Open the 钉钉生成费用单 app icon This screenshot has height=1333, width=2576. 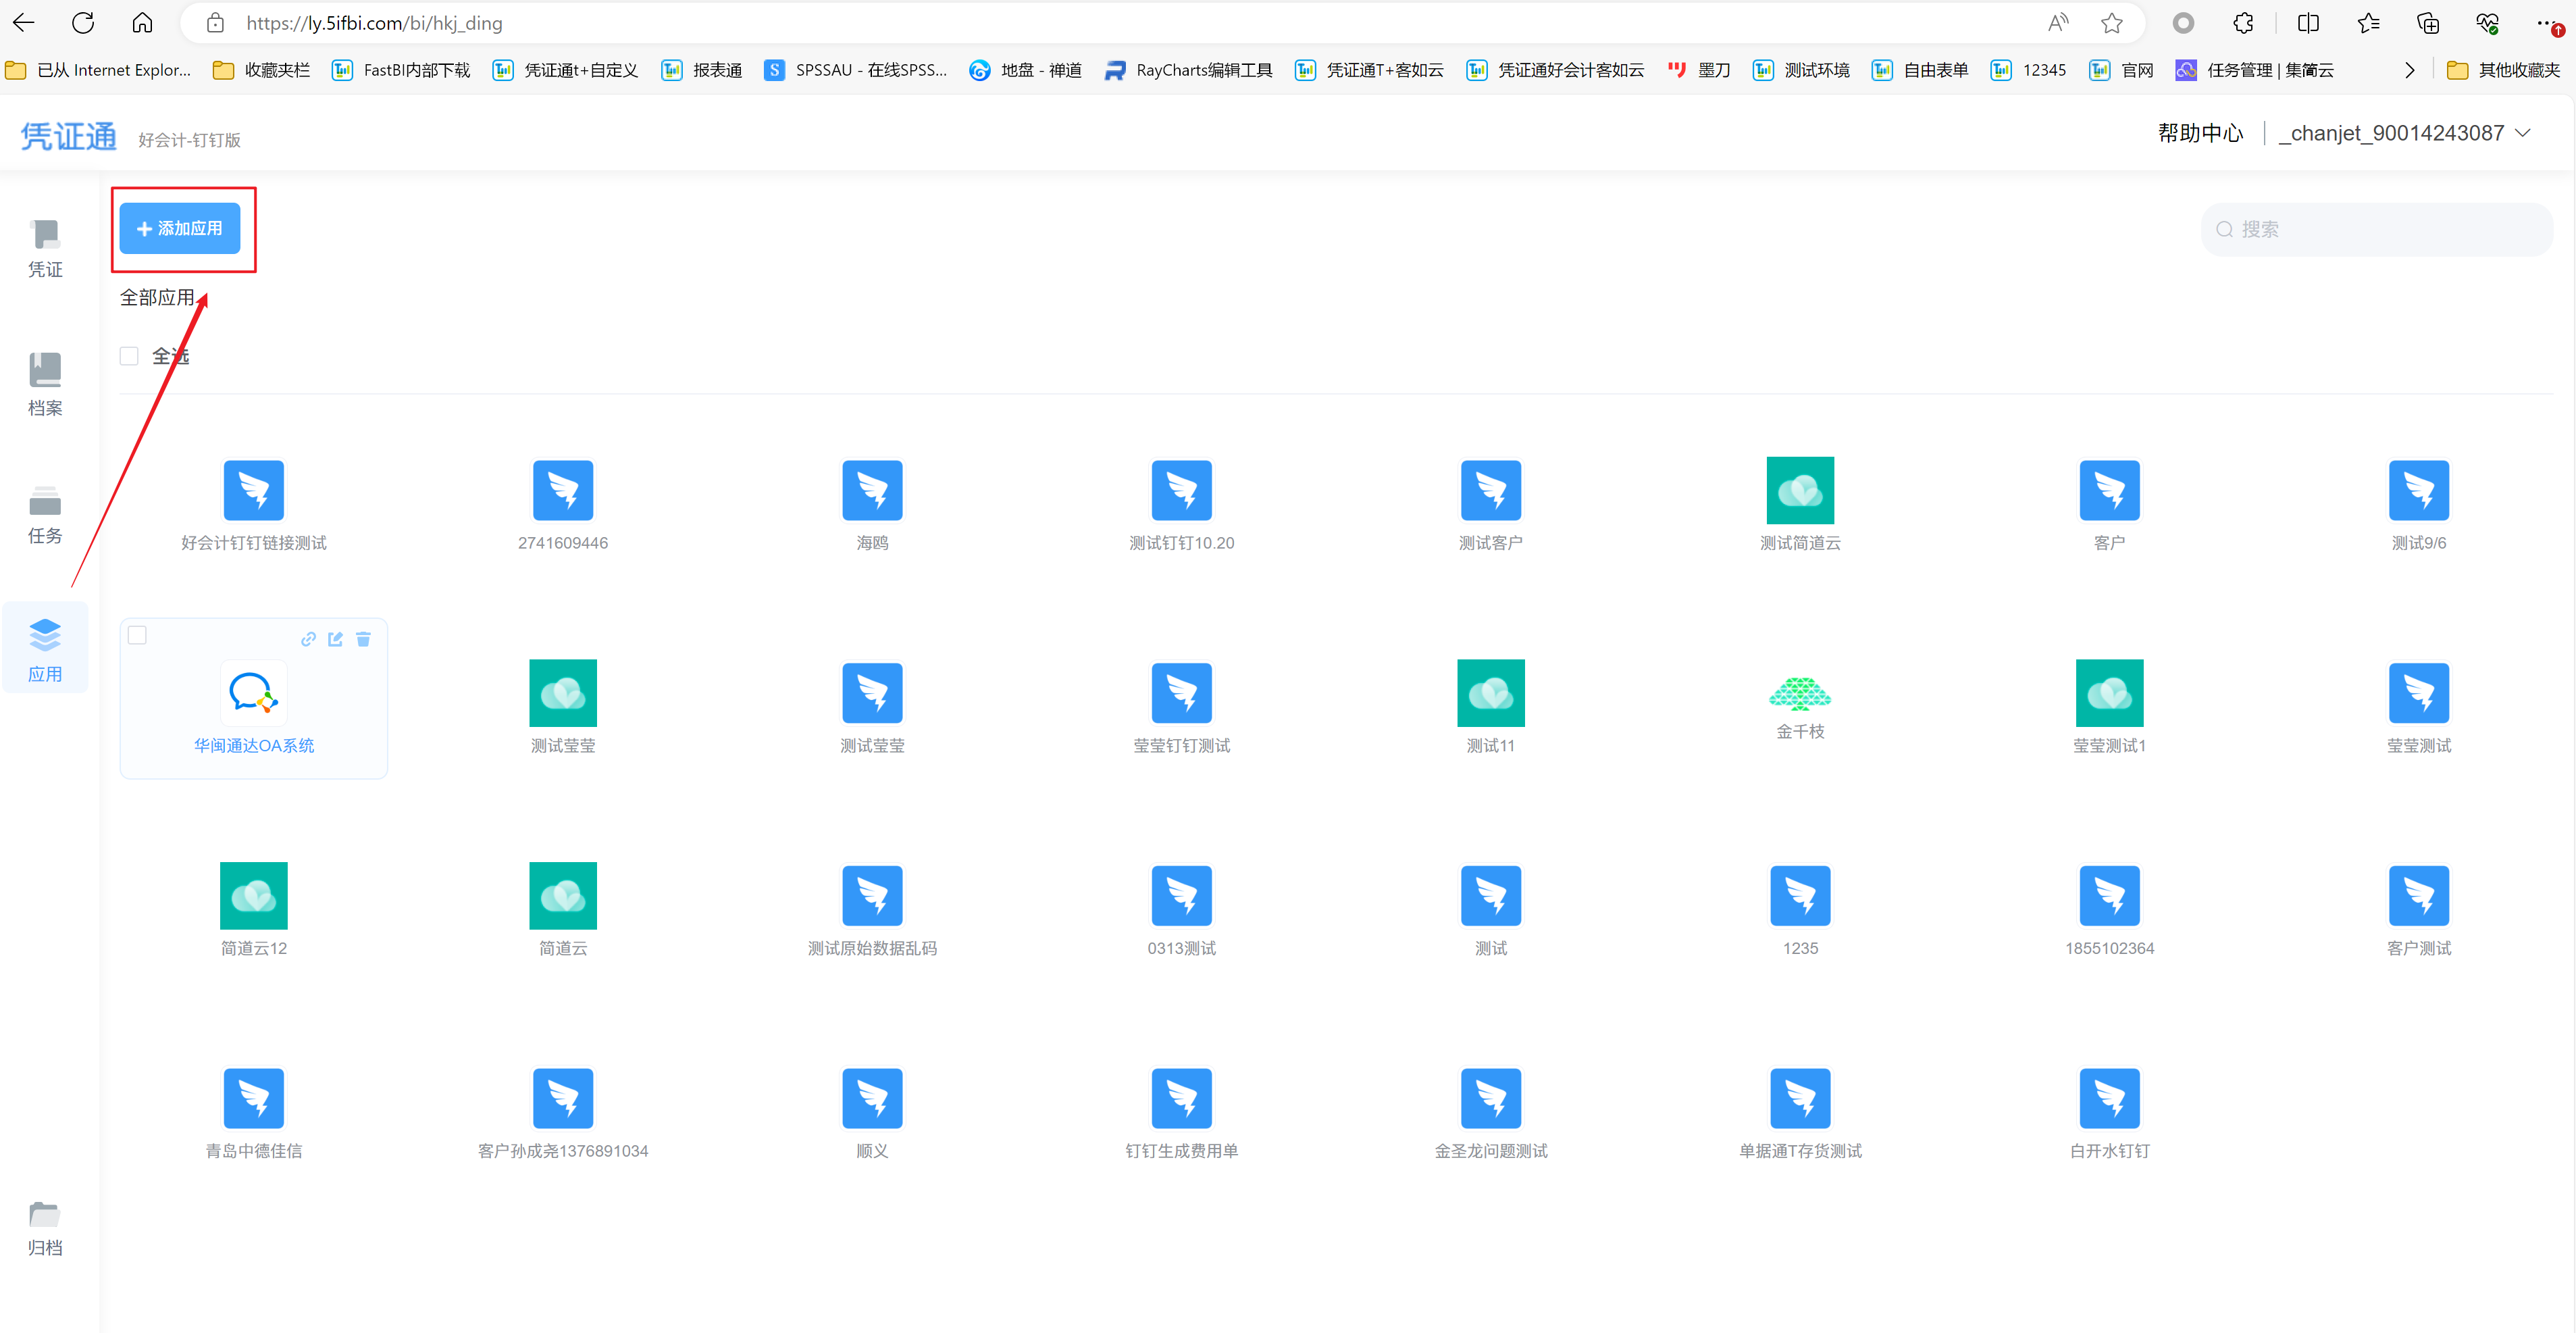coord(1181,1098)
